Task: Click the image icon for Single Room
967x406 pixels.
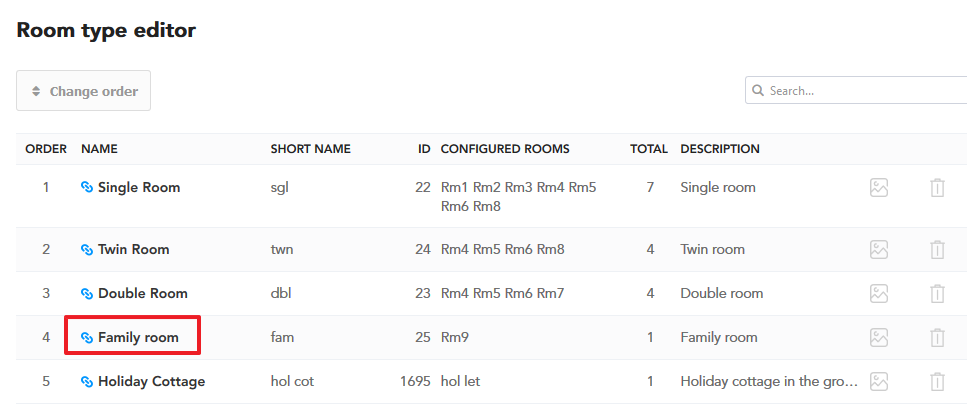Action: [x=879, y=188]
